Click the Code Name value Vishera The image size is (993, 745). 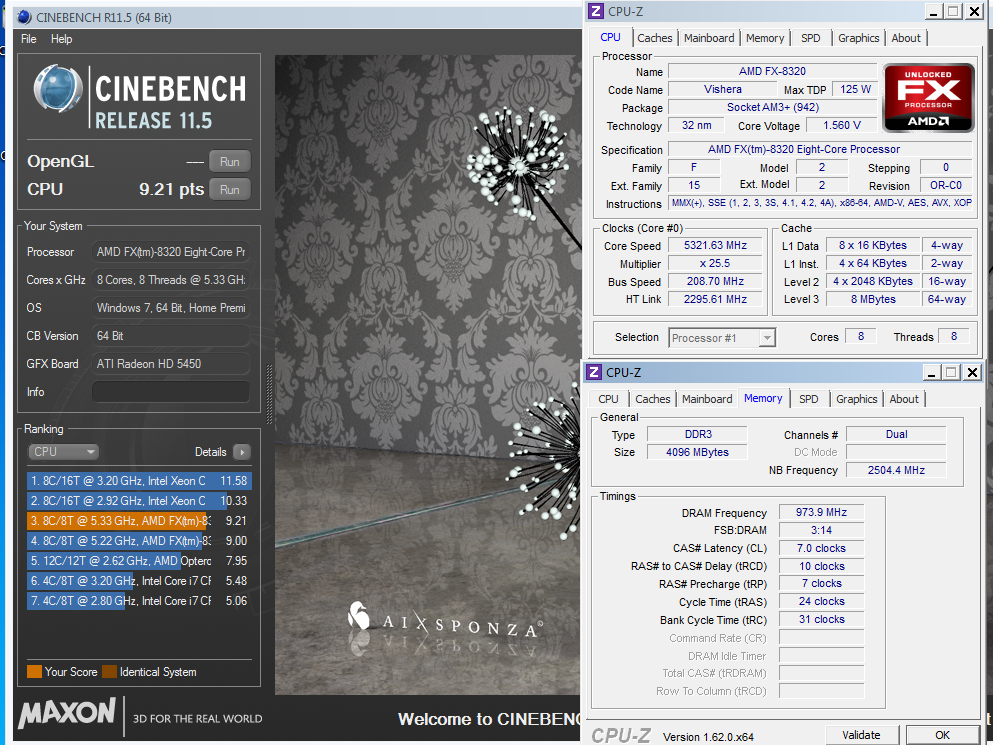coord(723,89)
